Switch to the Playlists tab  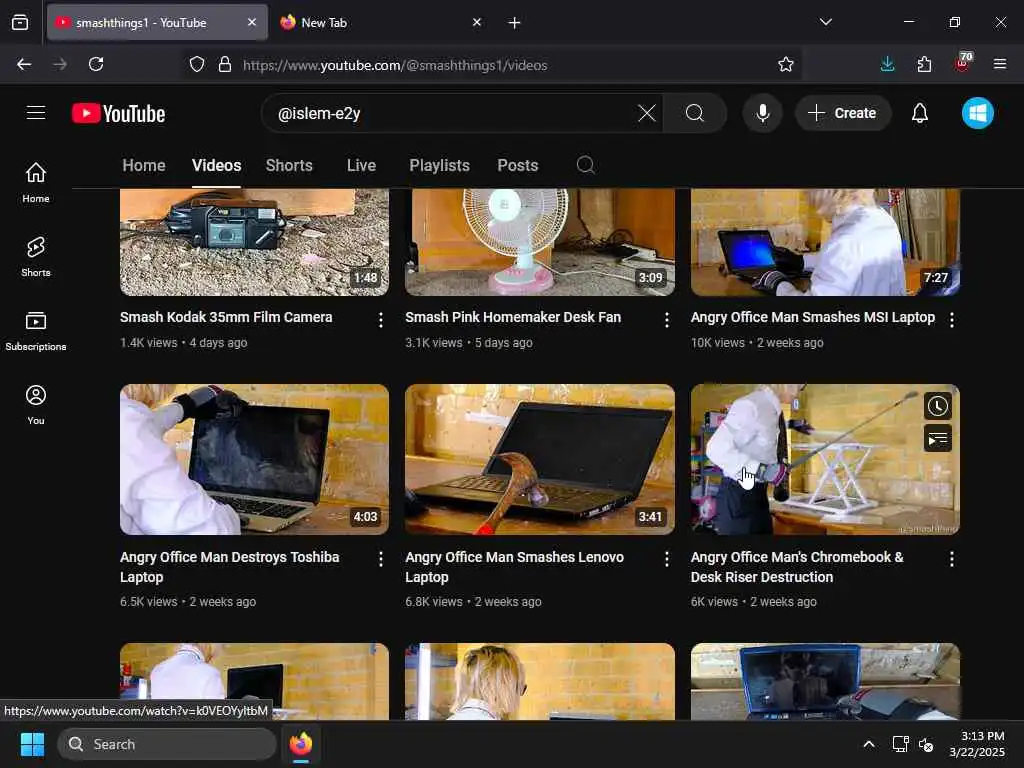point(440,165)
